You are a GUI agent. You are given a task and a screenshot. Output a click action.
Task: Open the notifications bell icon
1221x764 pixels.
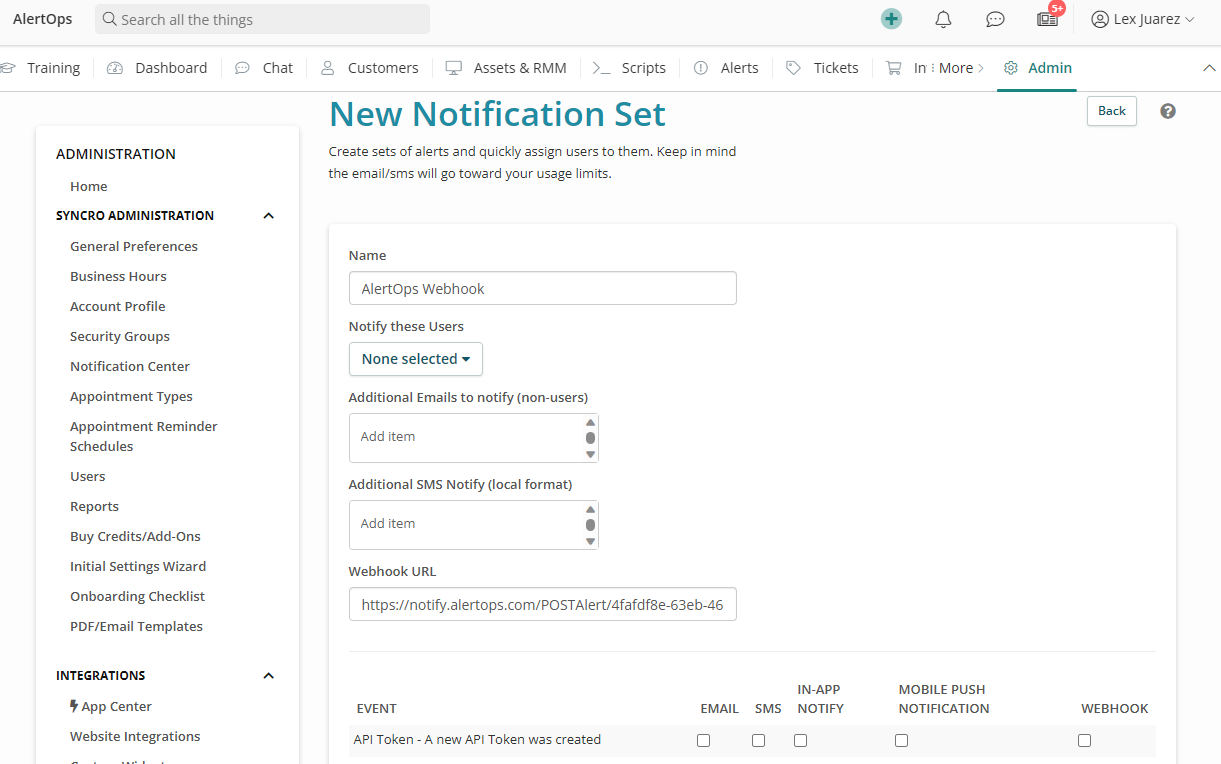click(943, 19)
